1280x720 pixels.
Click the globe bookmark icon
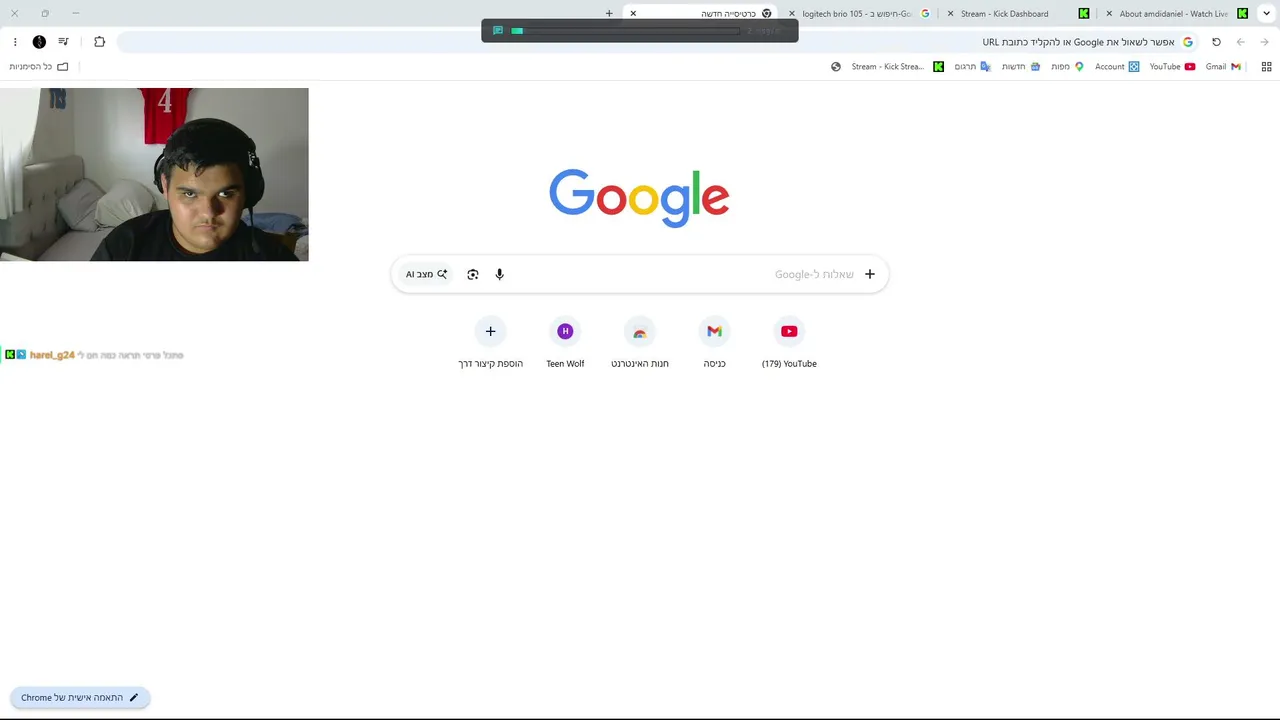click(836, 67)
